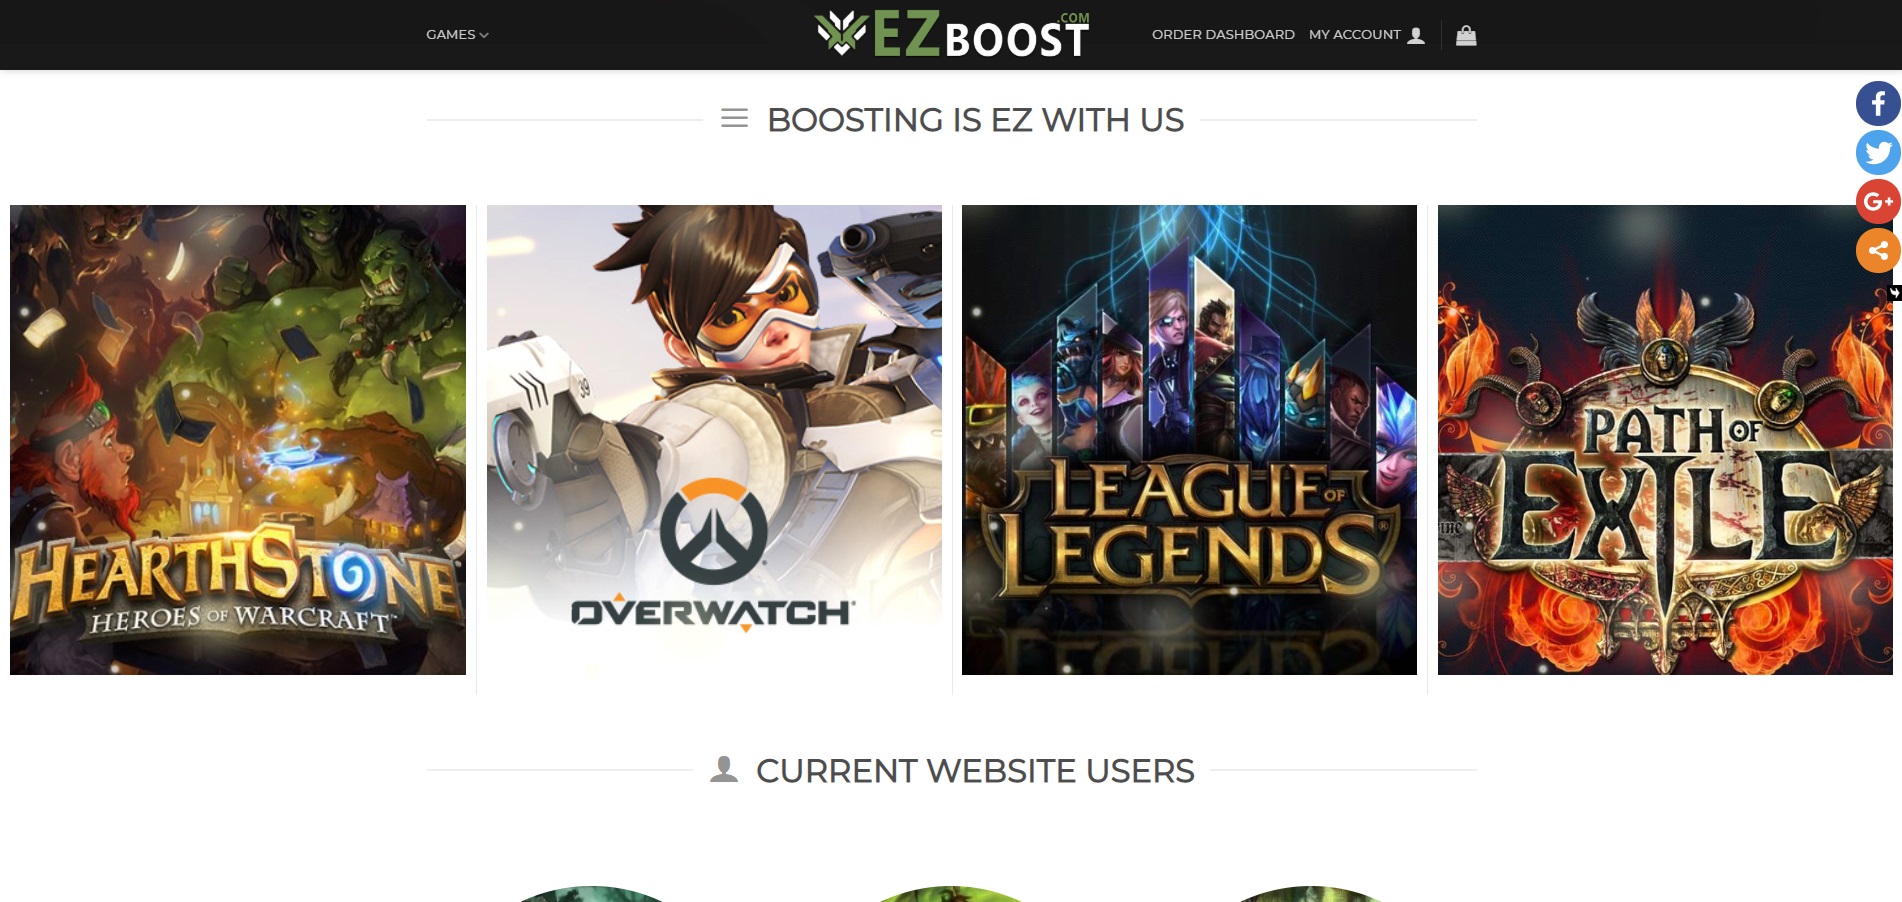
Task: Click the person icon beside My Account
Action: click(x=1416, y=35)
